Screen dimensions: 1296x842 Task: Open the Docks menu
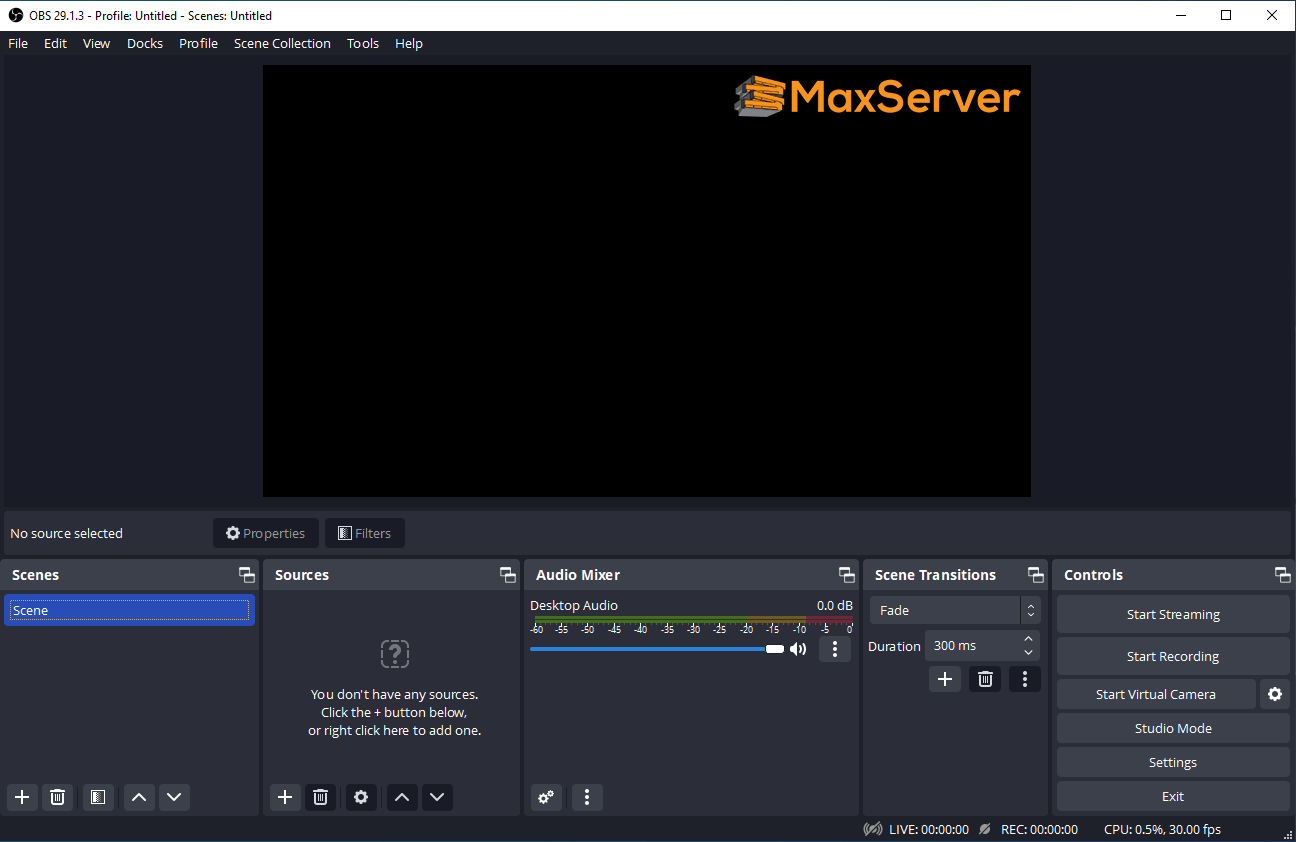[x=144, y=43]
